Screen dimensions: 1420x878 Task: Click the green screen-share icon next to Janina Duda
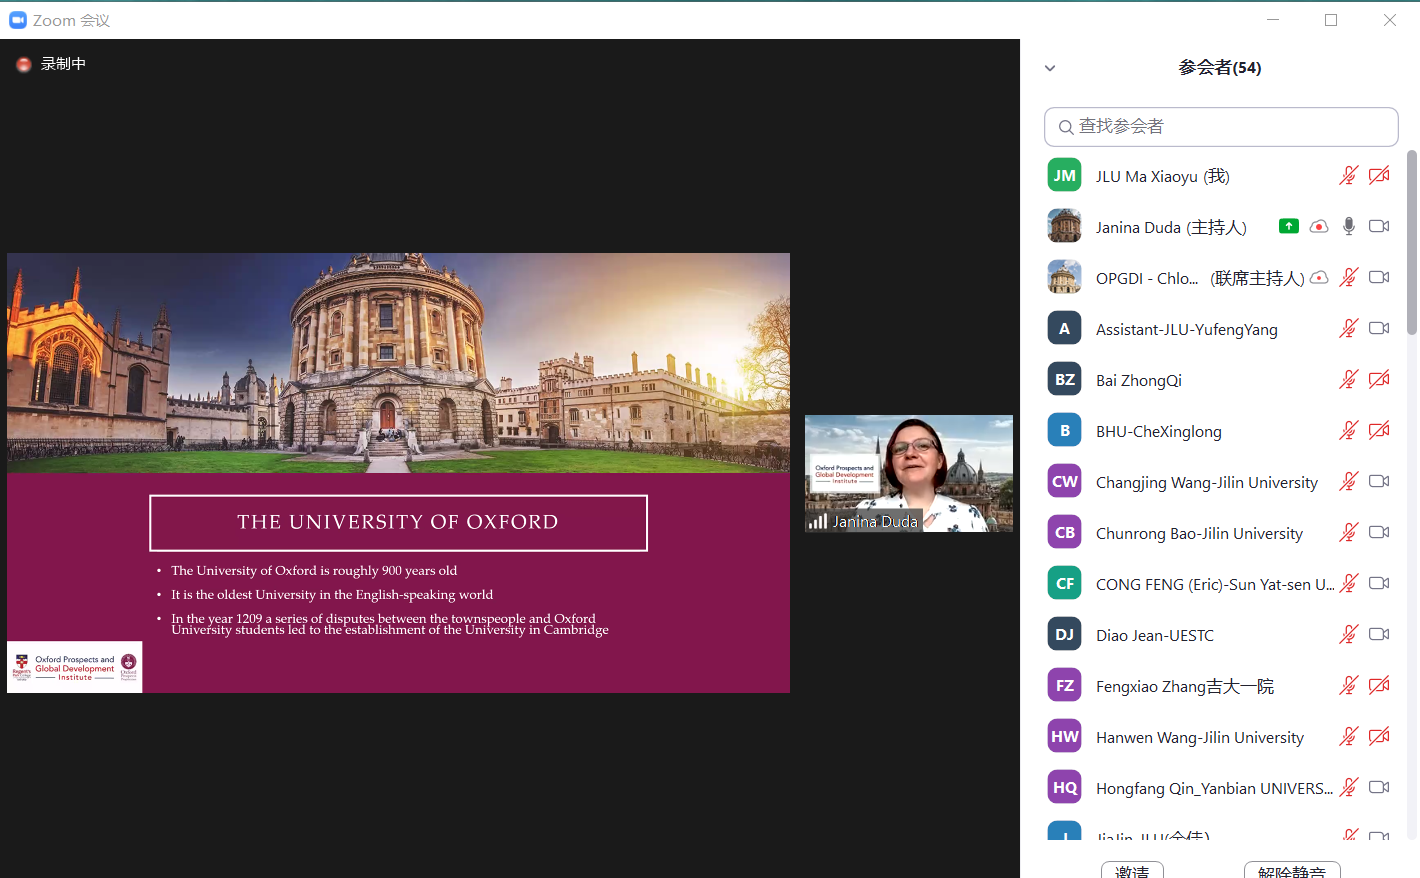(x=1289, y=226)
